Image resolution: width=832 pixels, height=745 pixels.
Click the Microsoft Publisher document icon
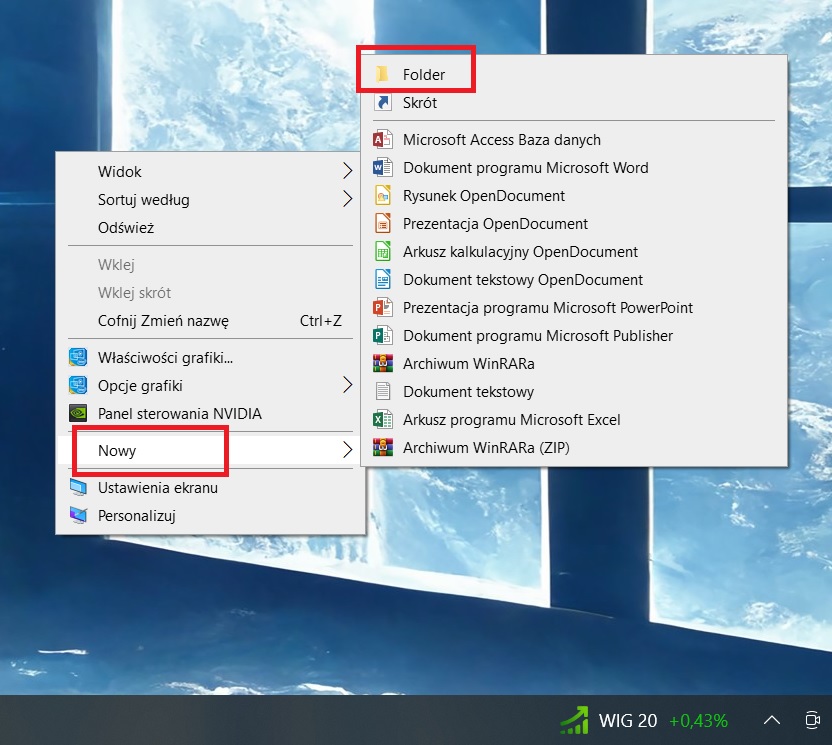pyautogui.click(x=383, y=336)
